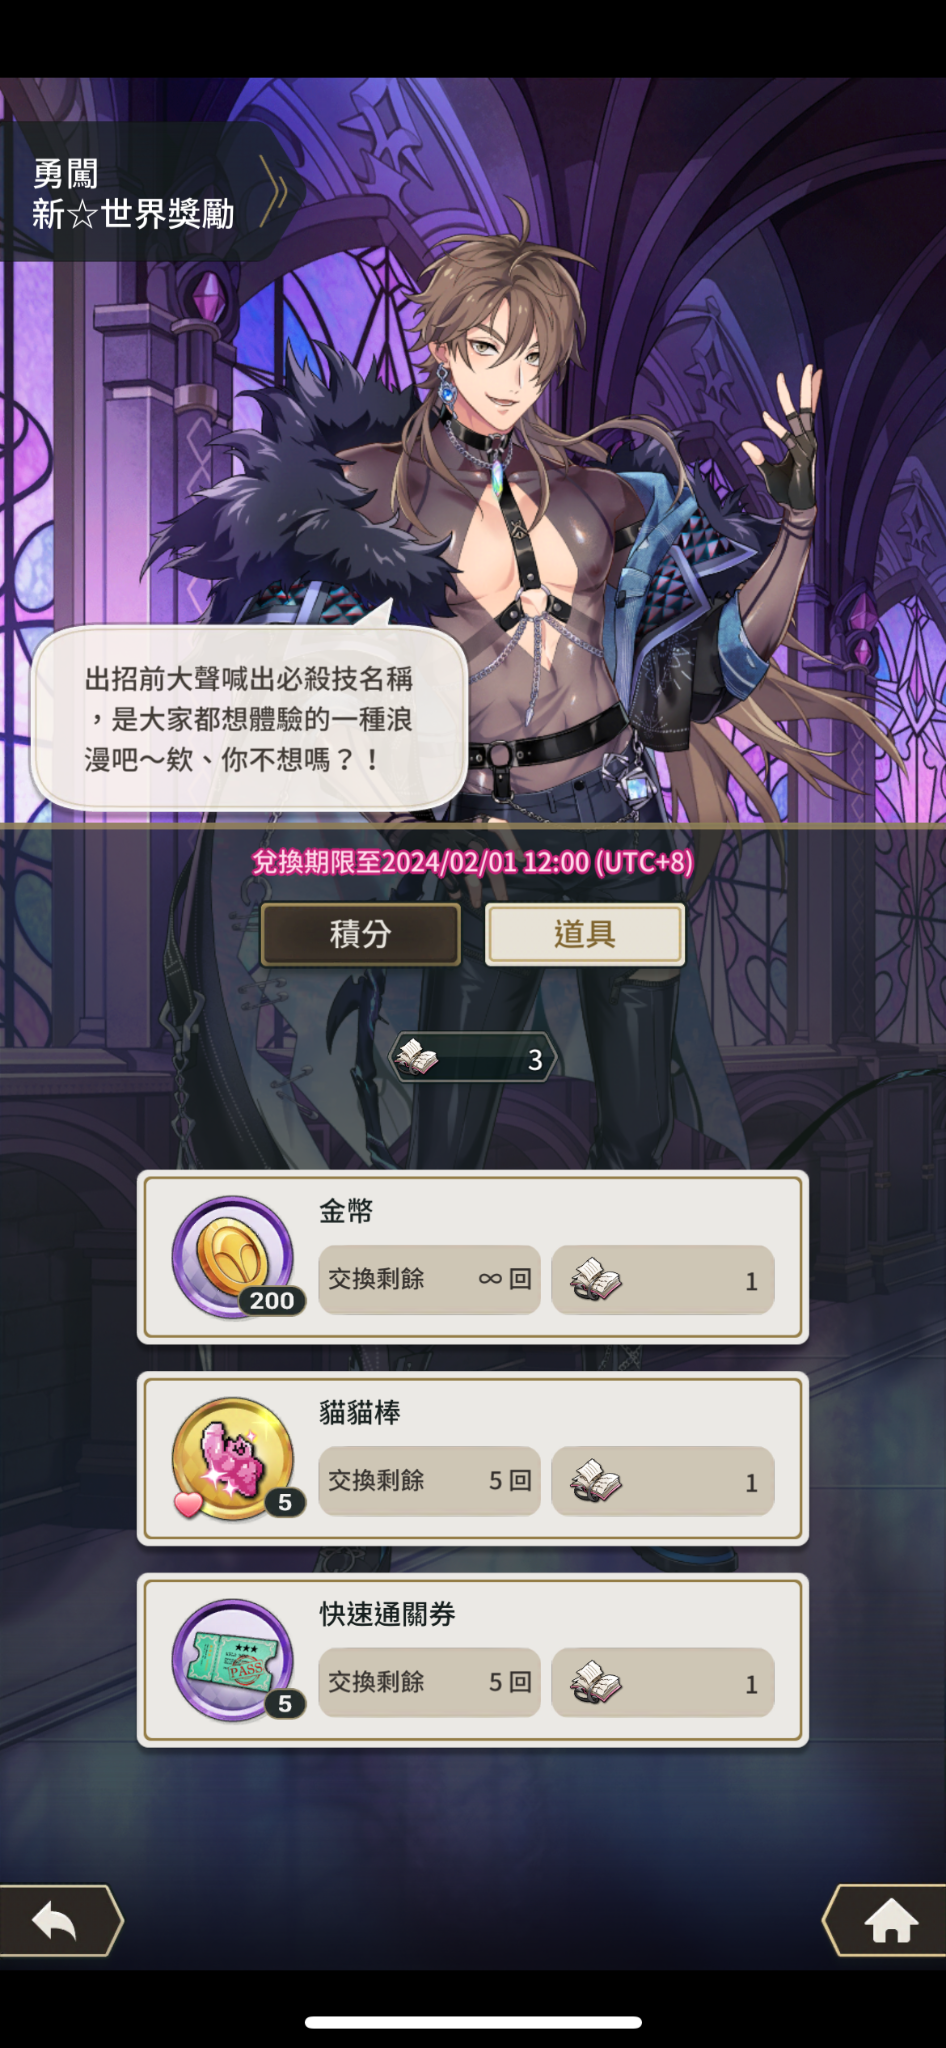Tap the back arrow icon
This screenshot has width=946, height=2048.
[56, 1920]
